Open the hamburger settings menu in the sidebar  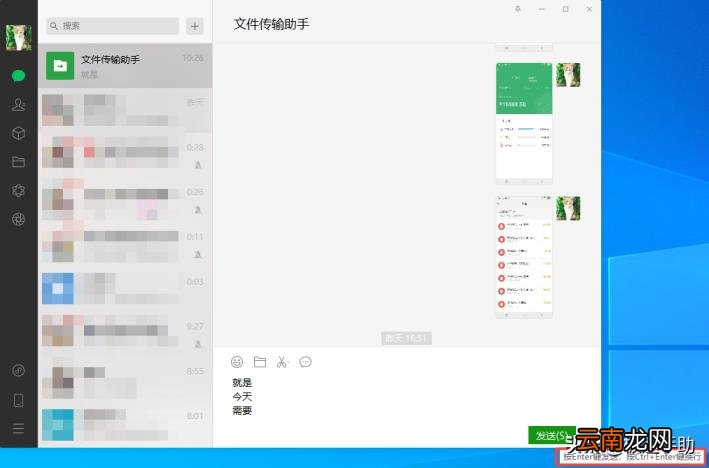tap(19, 428)
